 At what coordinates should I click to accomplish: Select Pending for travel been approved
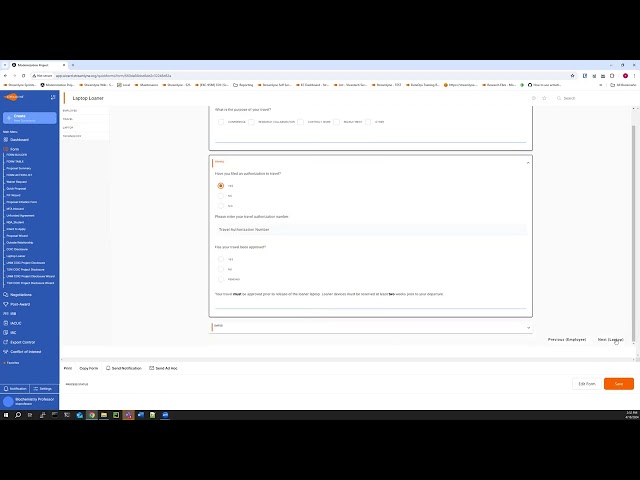(221, 279)
